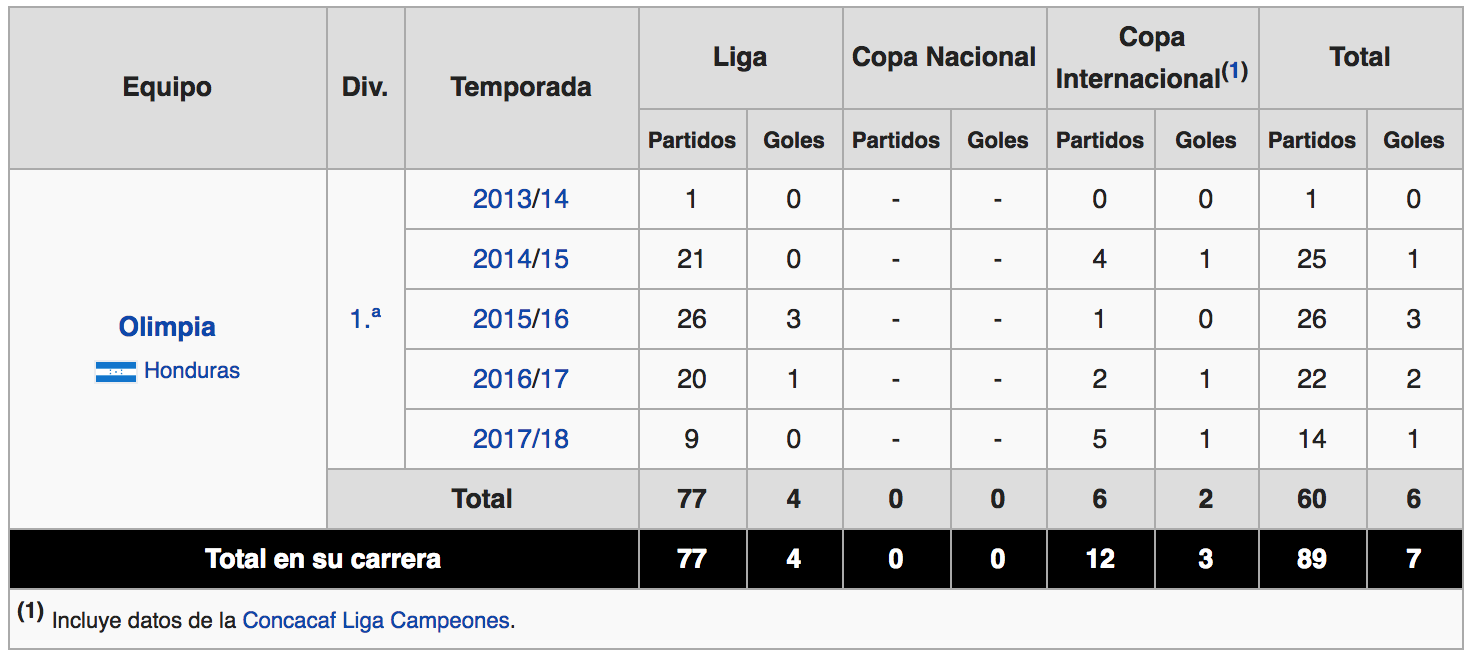Click footnote (1) beside Copa Internacional

coord(1235,71)
